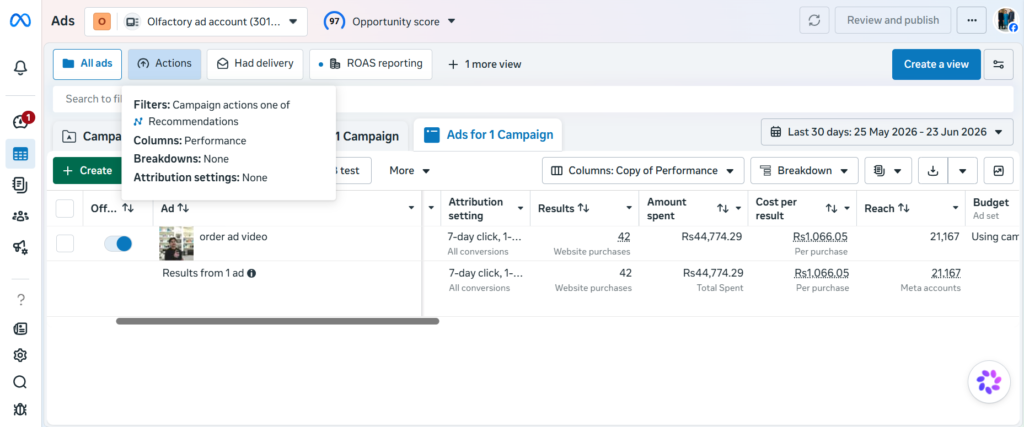Select the All ads view tab
Image resolution: width=1024 pixels, height=427 pixels.
tap(87, 64)
